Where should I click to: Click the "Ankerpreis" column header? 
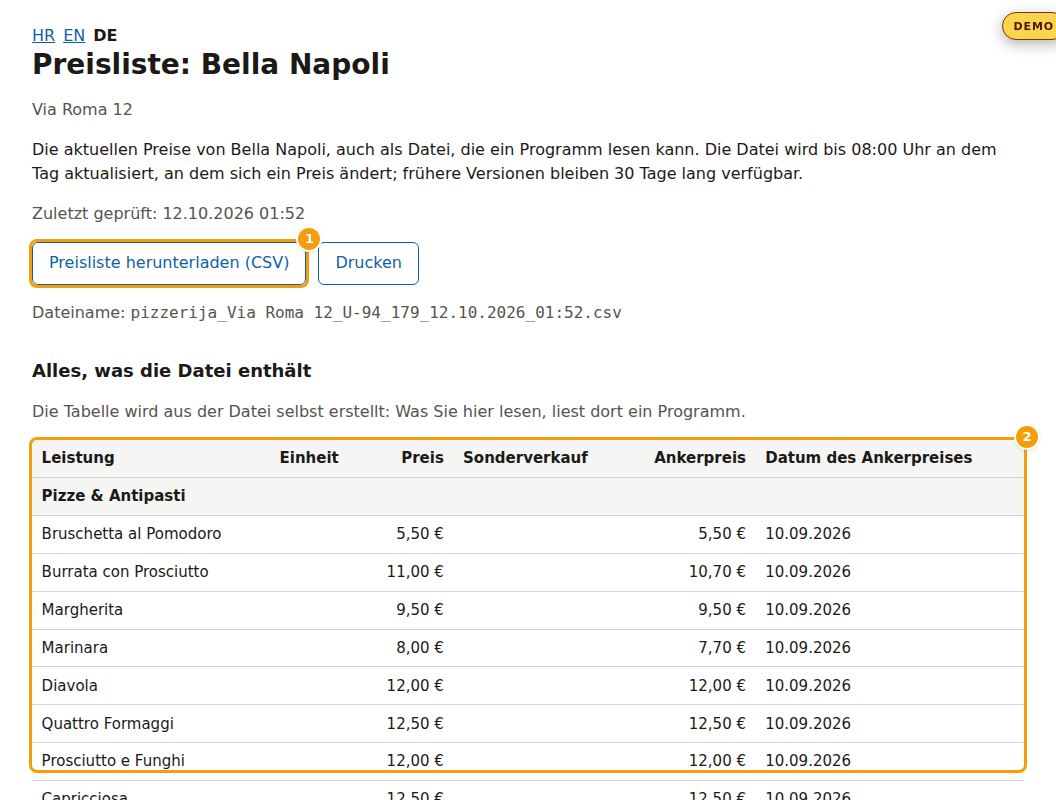coord(700,458)
